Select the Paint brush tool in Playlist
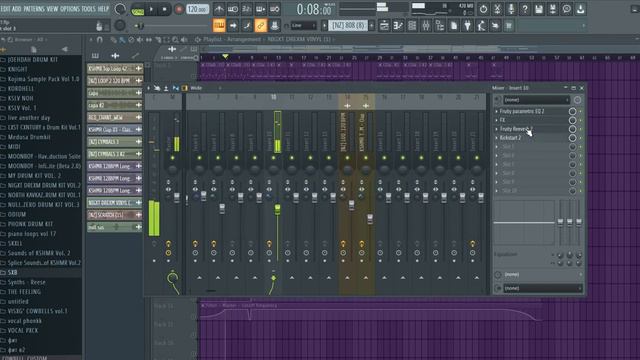 click(122, 40)
